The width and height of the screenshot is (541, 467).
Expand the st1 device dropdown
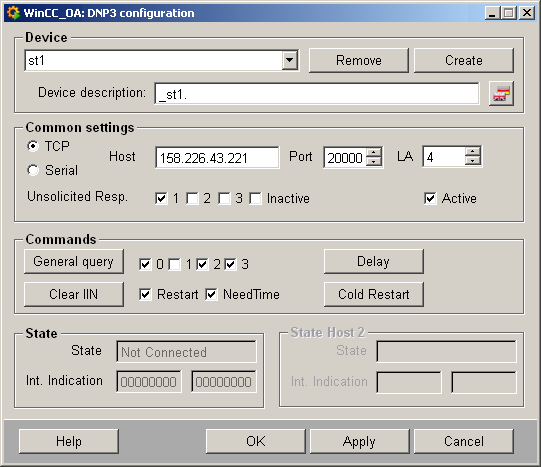tap(289, 61)
